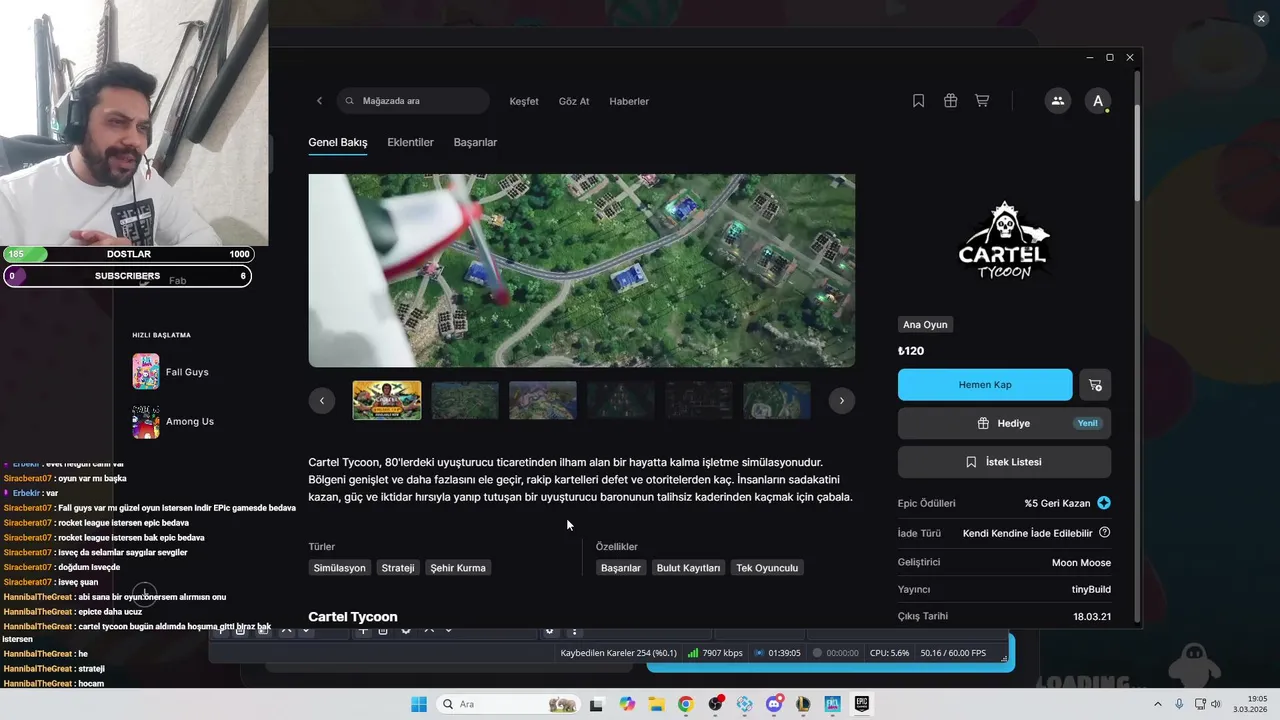This screenshot has width=1280, height=720.
Task: Open the gift box icon in header
Action: tap(951, 101)
